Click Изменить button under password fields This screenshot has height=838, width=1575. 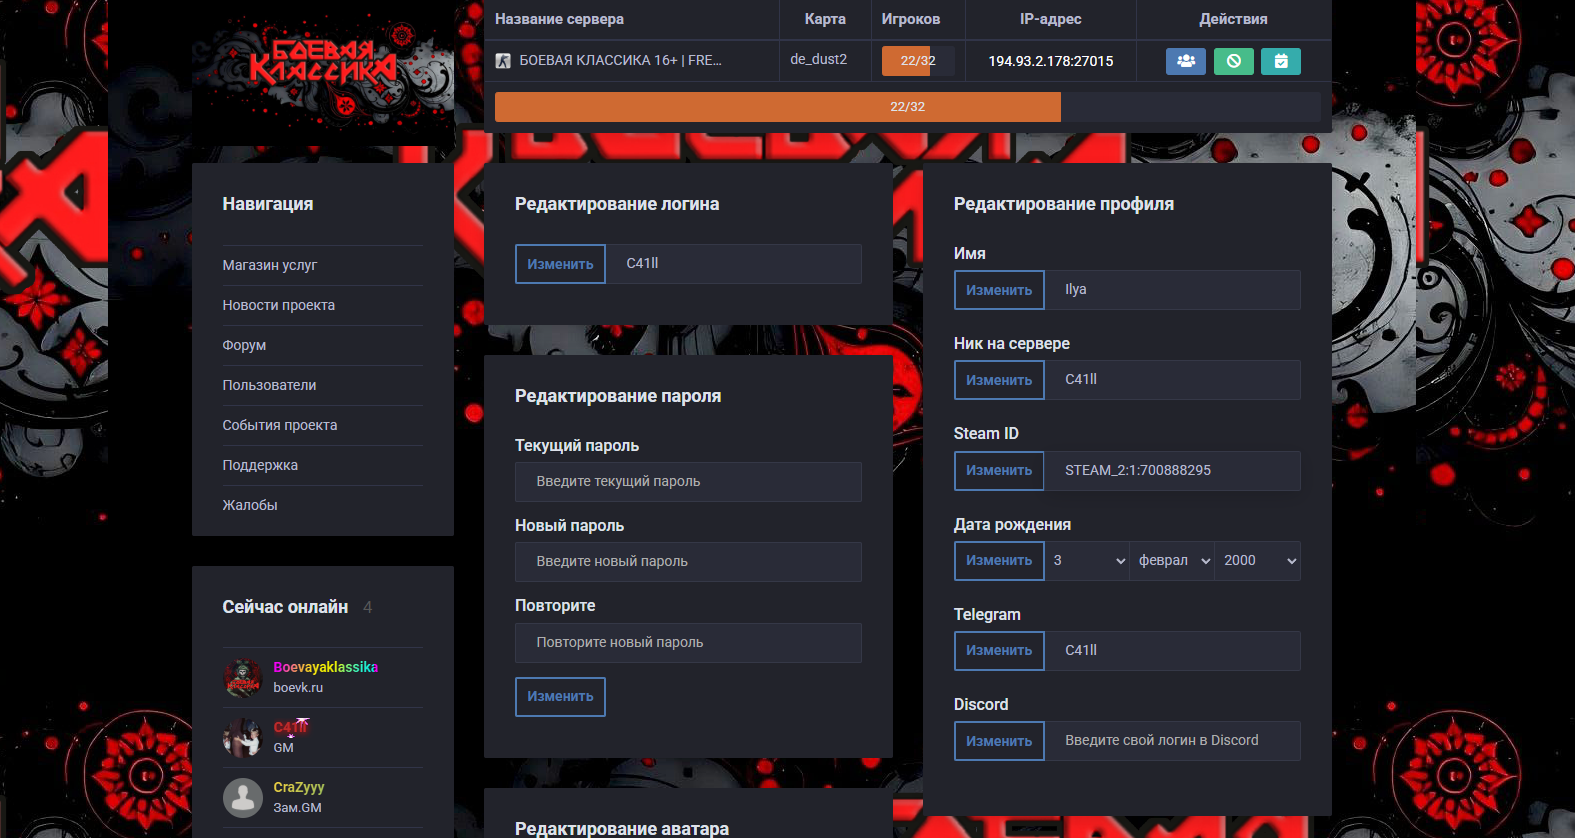pos(560,697)
